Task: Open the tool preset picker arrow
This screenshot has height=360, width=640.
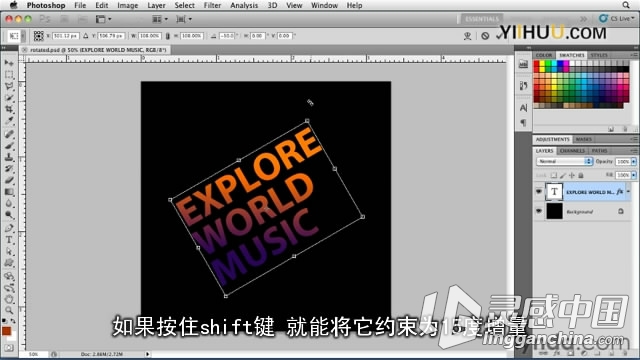Action: 24,36
